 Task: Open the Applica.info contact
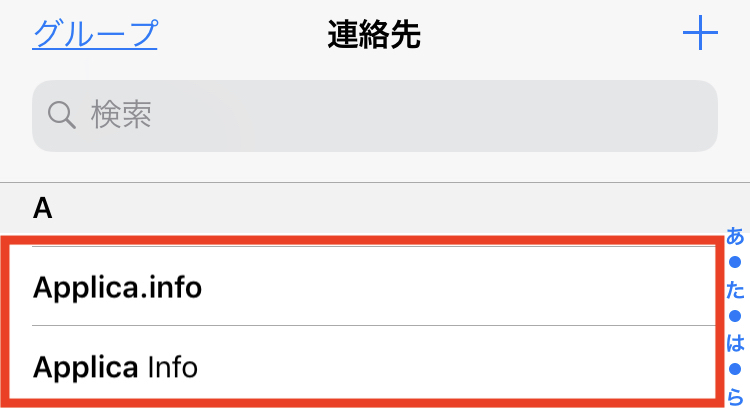pyautogui.click(x=362, y=287)
